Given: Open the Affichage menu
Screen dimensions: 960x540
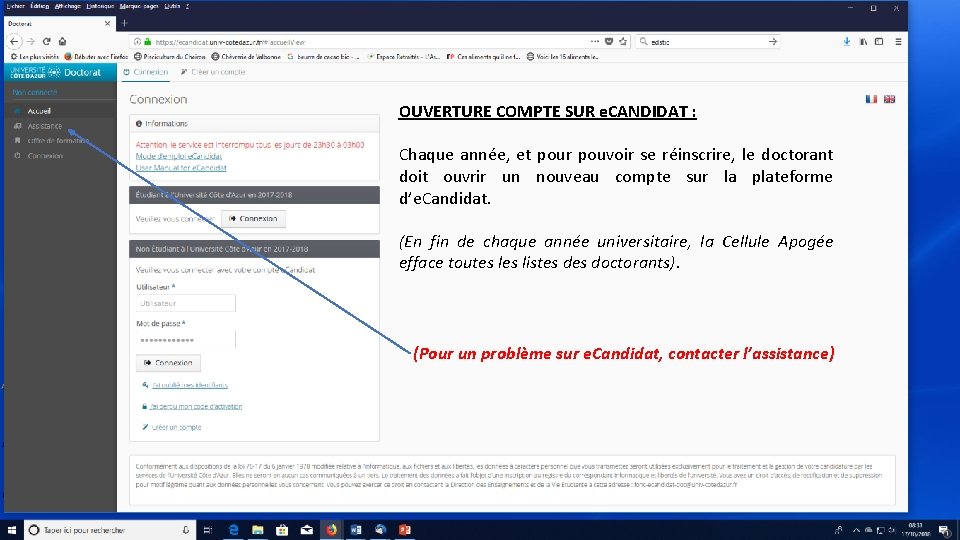Looking at the screenshot, I should tap(67, 6).
